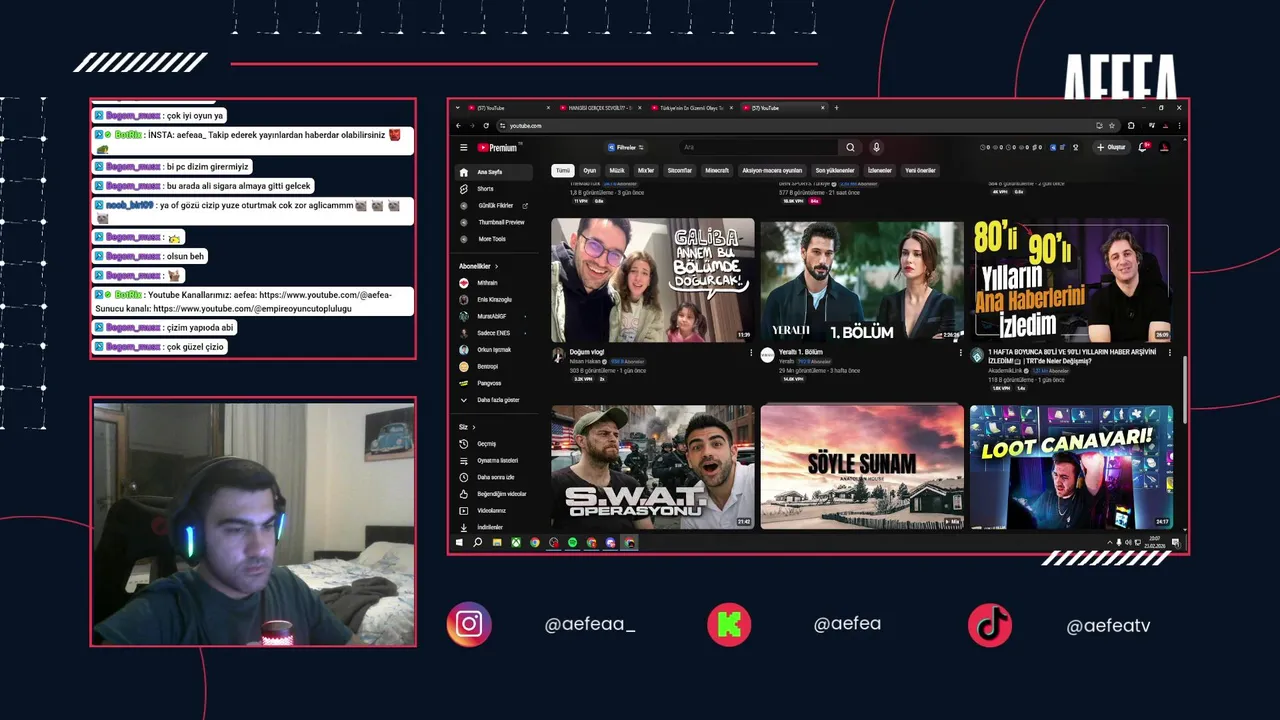Expand Daha fazla göster subscriptions
Viewport: 1280px width, 720px height.
click(495, 400)
